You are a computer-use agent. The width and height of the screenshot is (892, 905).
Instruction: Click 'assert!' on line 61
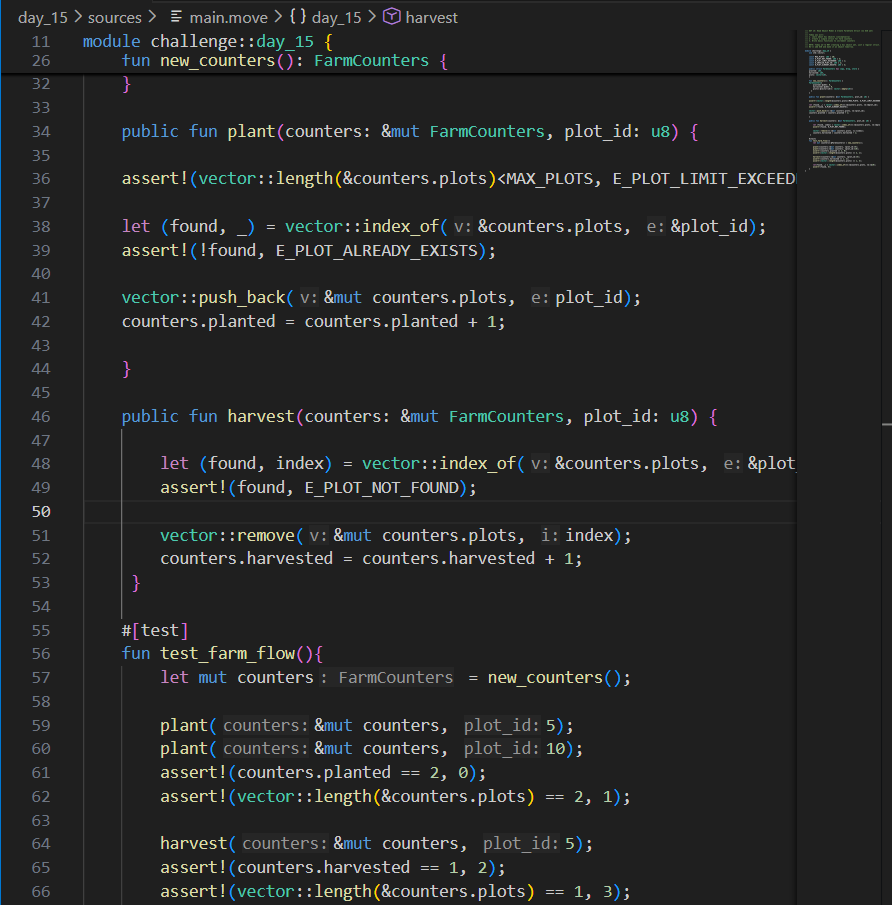click(194, 773)
